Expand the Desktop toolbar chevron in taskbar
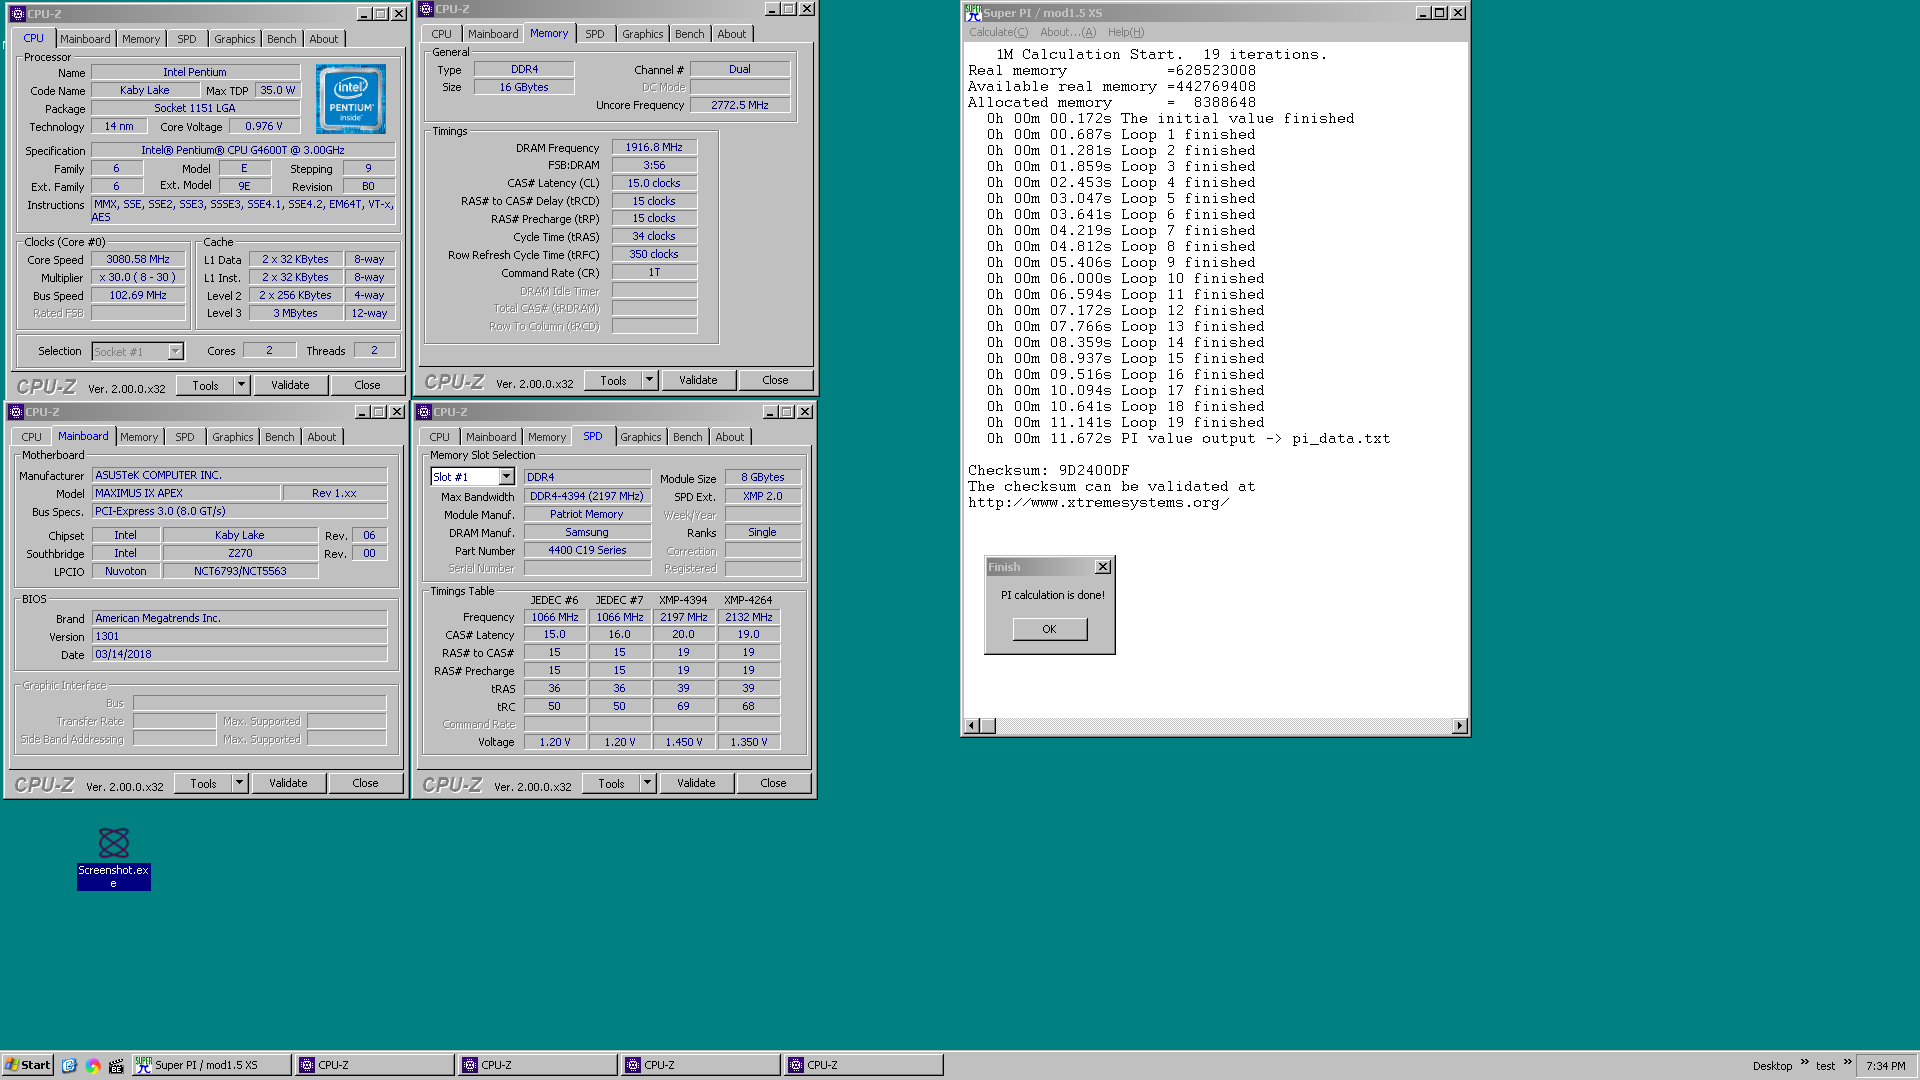1920x1080 pixels. tap(1805, 1063)
